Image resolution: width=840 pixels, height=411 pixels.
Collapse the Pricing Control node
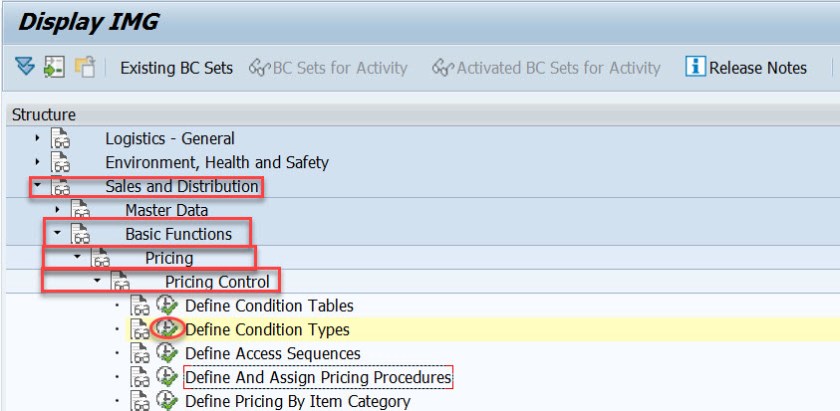(x=98, y=282)
